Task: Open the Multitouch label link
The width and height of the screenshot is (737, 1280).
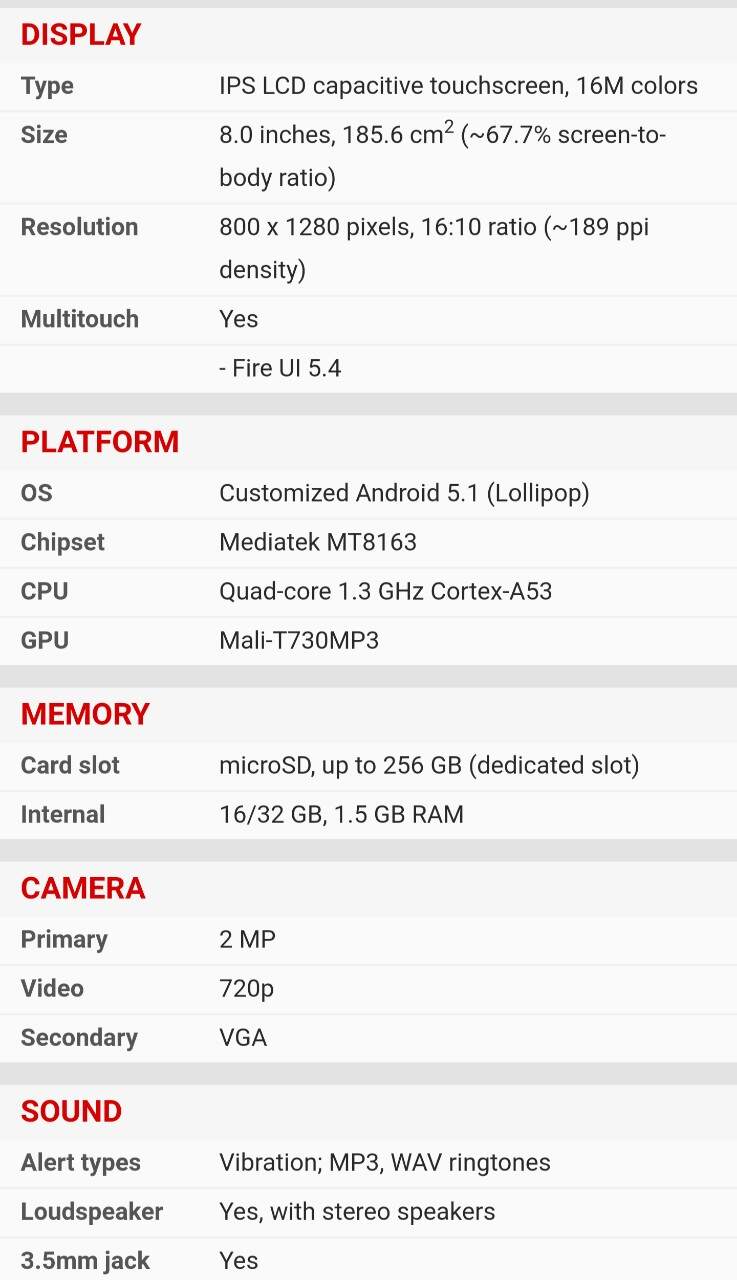Action: click(79, 320)
